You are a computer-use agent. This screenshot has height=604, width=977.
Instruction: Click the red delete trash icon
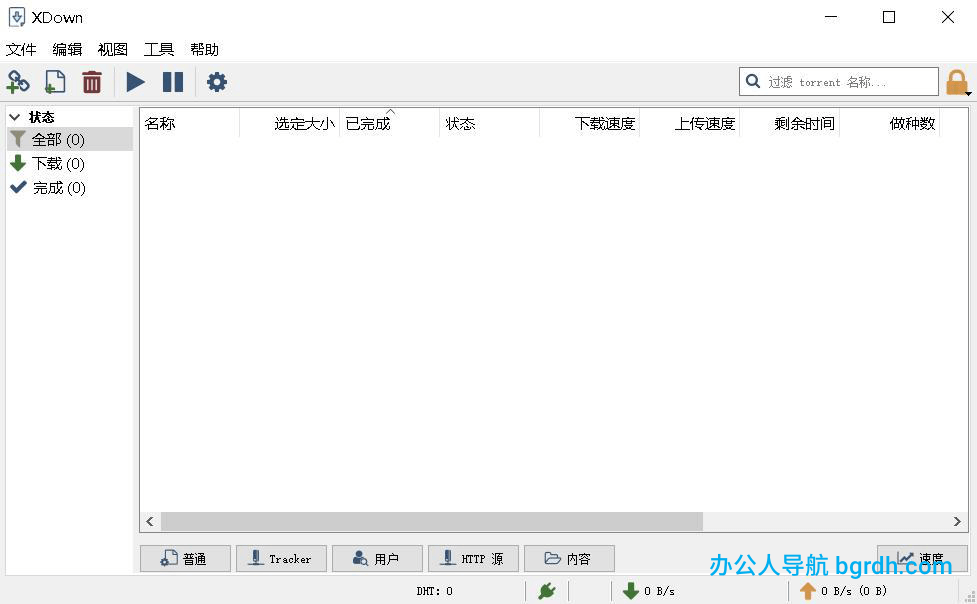(92, 82)
